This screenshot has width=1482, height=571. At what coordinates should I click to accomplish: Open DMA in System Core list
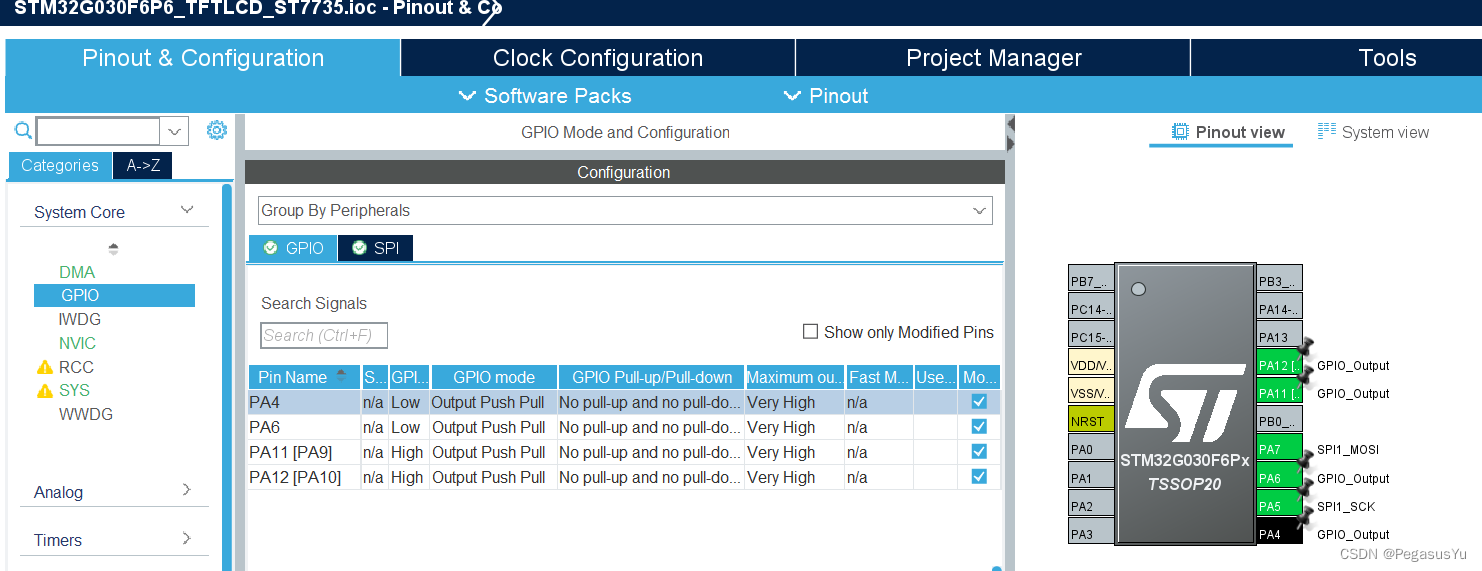tap(77, 272)
